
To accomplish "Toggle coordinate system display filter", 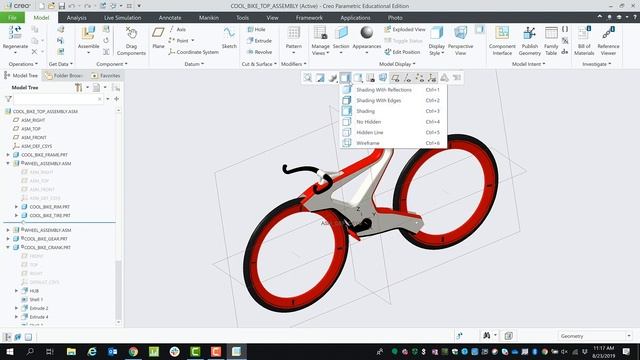I will click(x=432, y=78).
